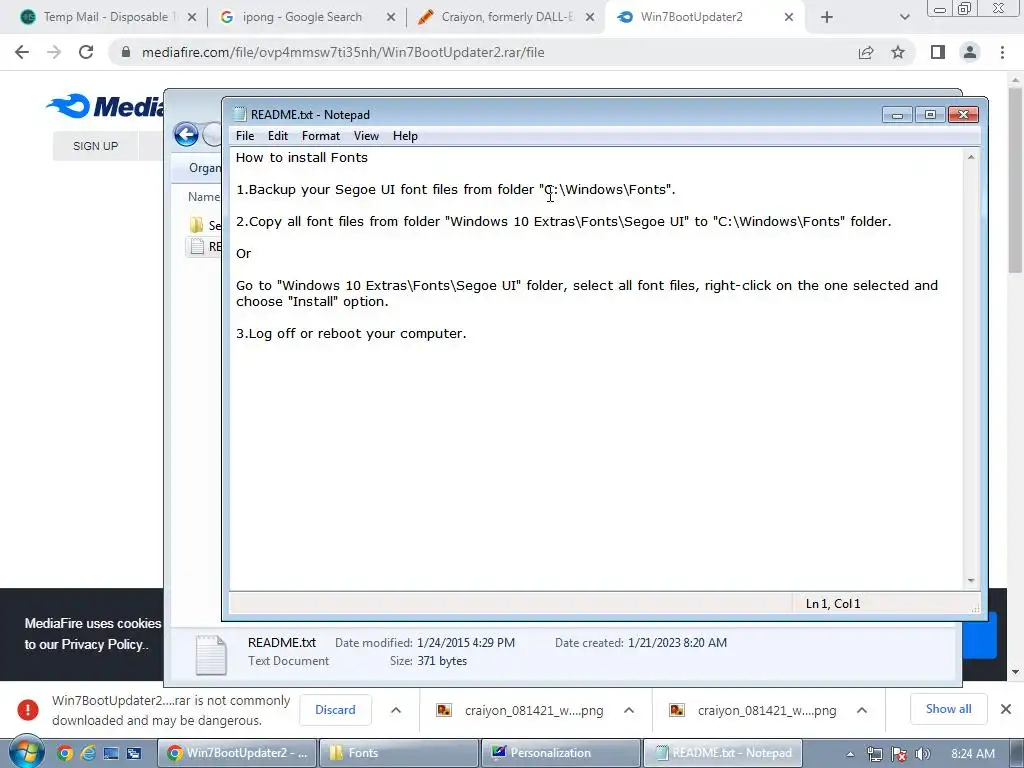Switch to the Craiyon browser tab

(x=506, y=17)
